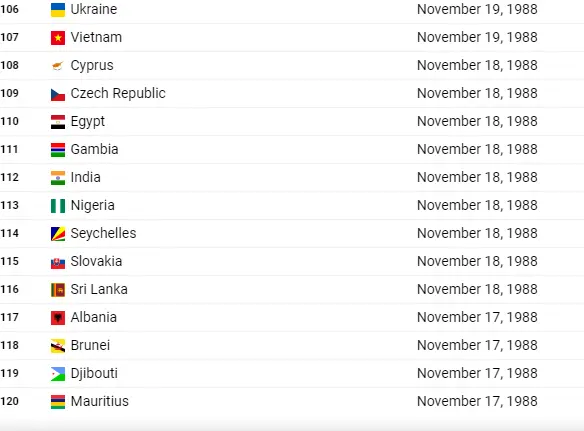Click the November 17, 1988 date for Albania
The height and width of the screenshot is (431, 584).
pos(477,317)
